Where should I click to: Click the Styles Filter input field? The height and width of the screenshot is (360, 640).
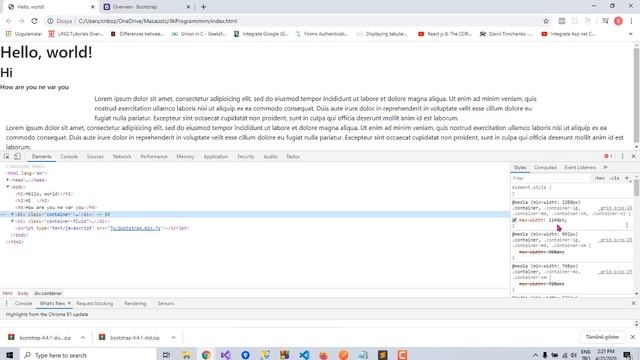tap(551, 178)
